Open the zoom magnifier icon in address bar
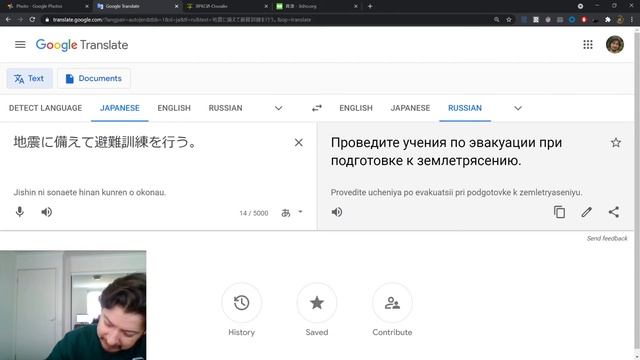The width and height of the screenshot is (640, 360). tap(496, 20)
